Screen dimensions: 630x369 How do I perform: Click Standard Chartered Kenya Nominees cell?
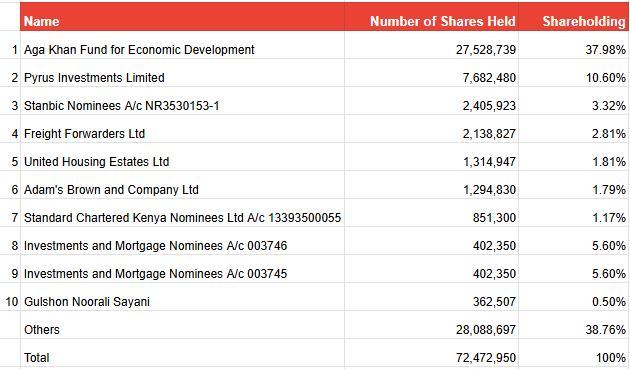(x=182, y=213)
